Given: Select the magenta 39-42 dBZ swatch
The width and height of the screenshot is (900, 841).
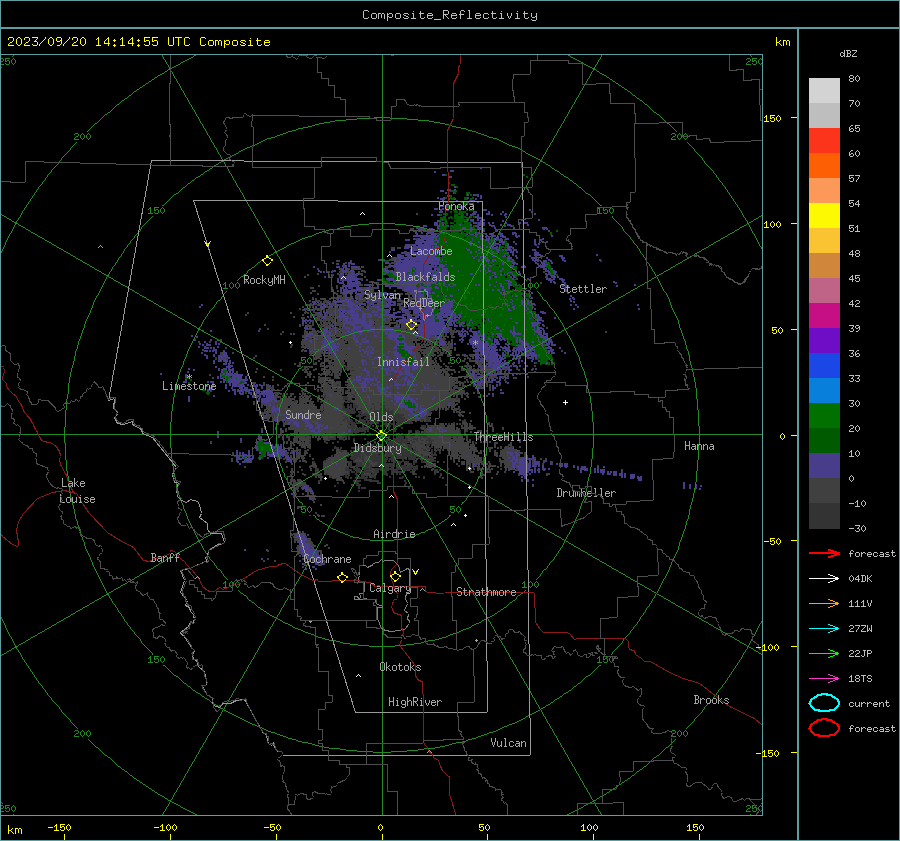Looking at the screenshot, I should pyautogui.click(x=824, y=316).
